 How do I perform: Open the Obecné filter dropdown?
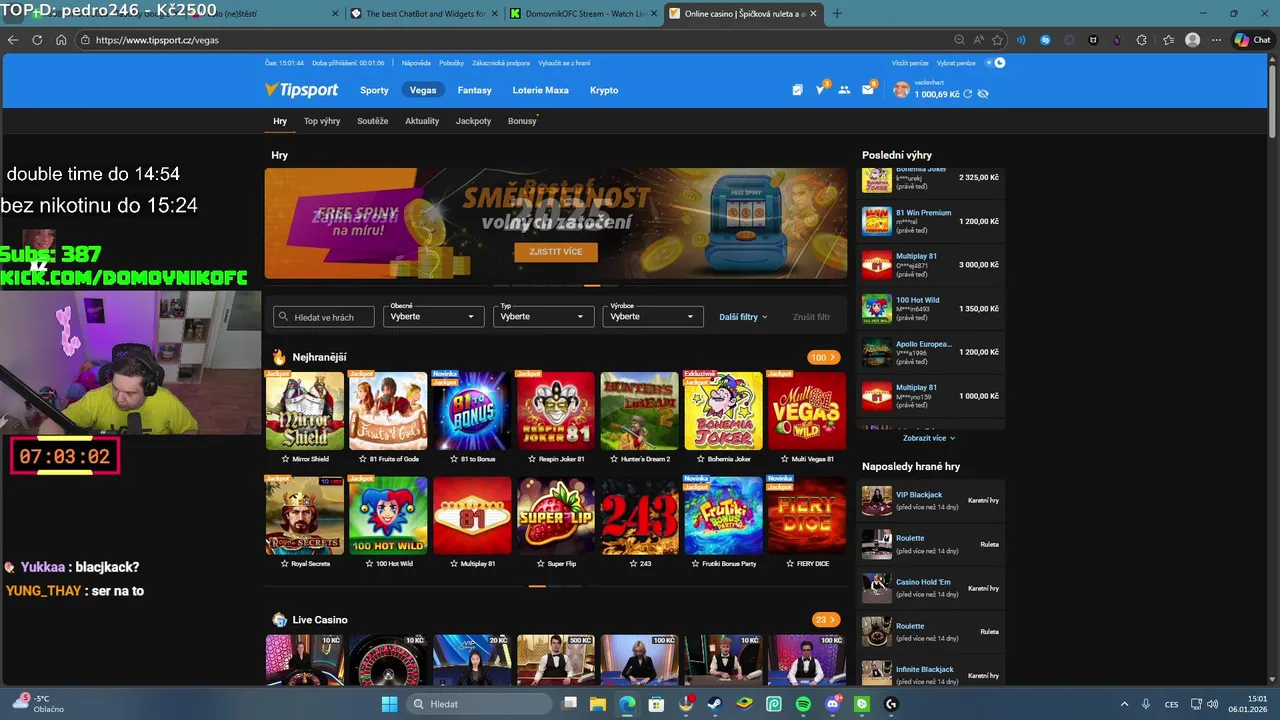pos(432,316)
